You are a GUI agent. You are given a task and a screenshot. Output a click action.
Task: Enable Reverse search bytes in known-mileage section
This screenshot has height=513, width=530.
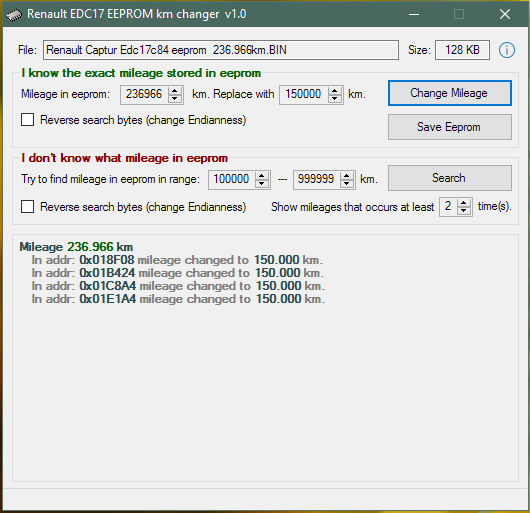[x=27, y=120]
